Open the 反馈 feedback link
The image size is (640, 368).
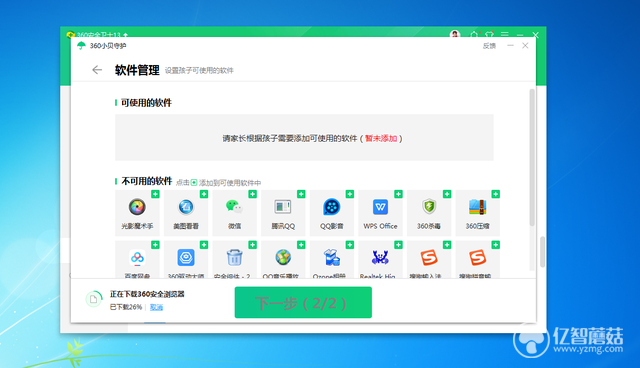pos(489,46)
